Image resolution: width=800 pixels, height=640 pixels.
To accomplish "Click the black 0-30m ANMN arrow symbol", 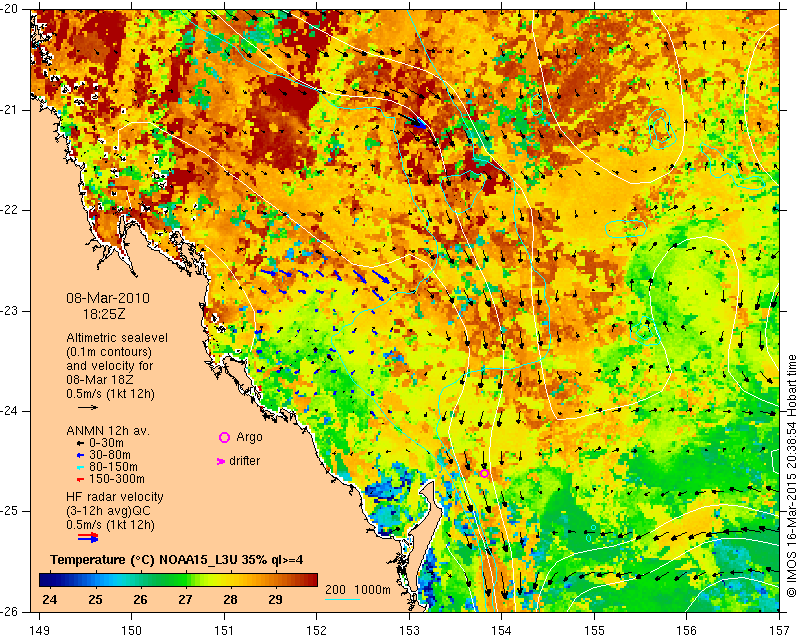I will 80,442.
